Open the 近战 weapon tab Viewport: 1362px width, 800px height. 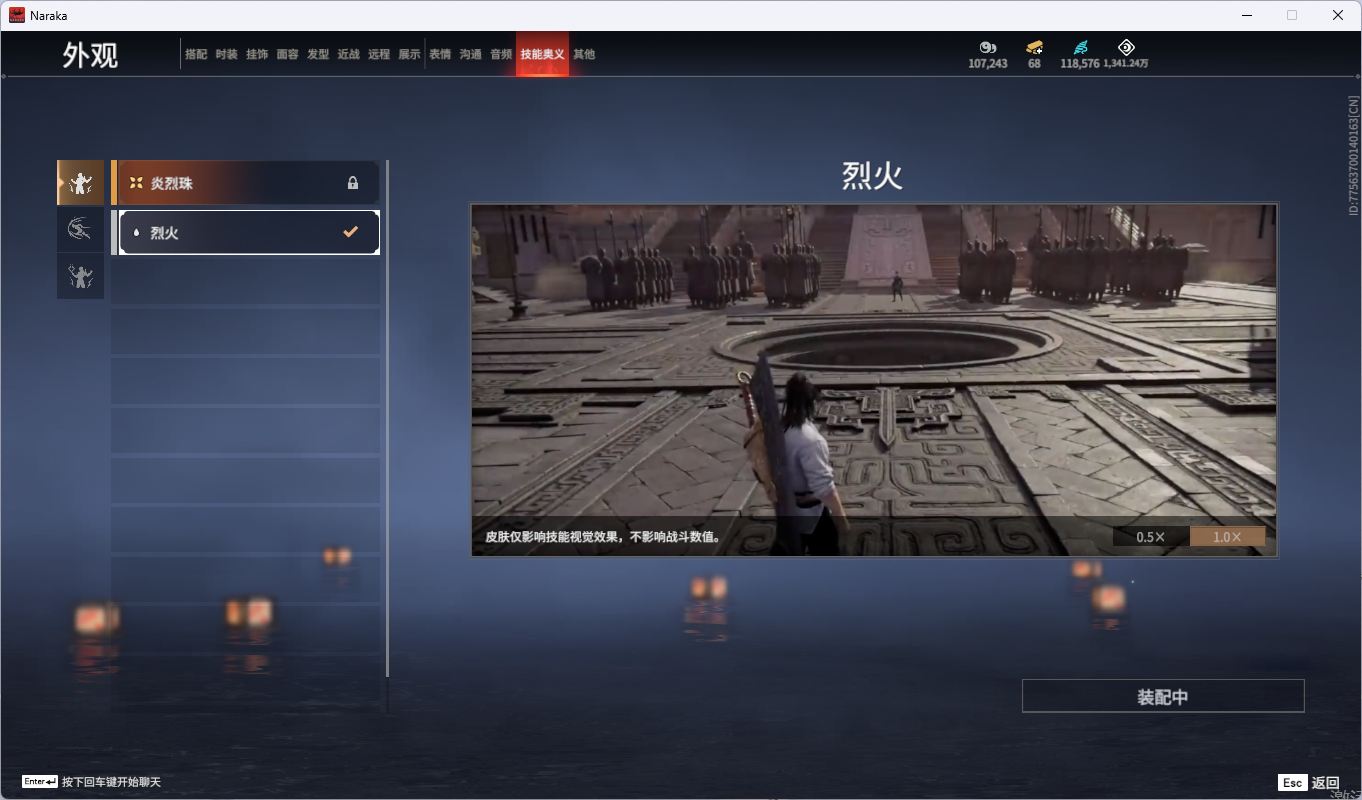coord(348,54)
